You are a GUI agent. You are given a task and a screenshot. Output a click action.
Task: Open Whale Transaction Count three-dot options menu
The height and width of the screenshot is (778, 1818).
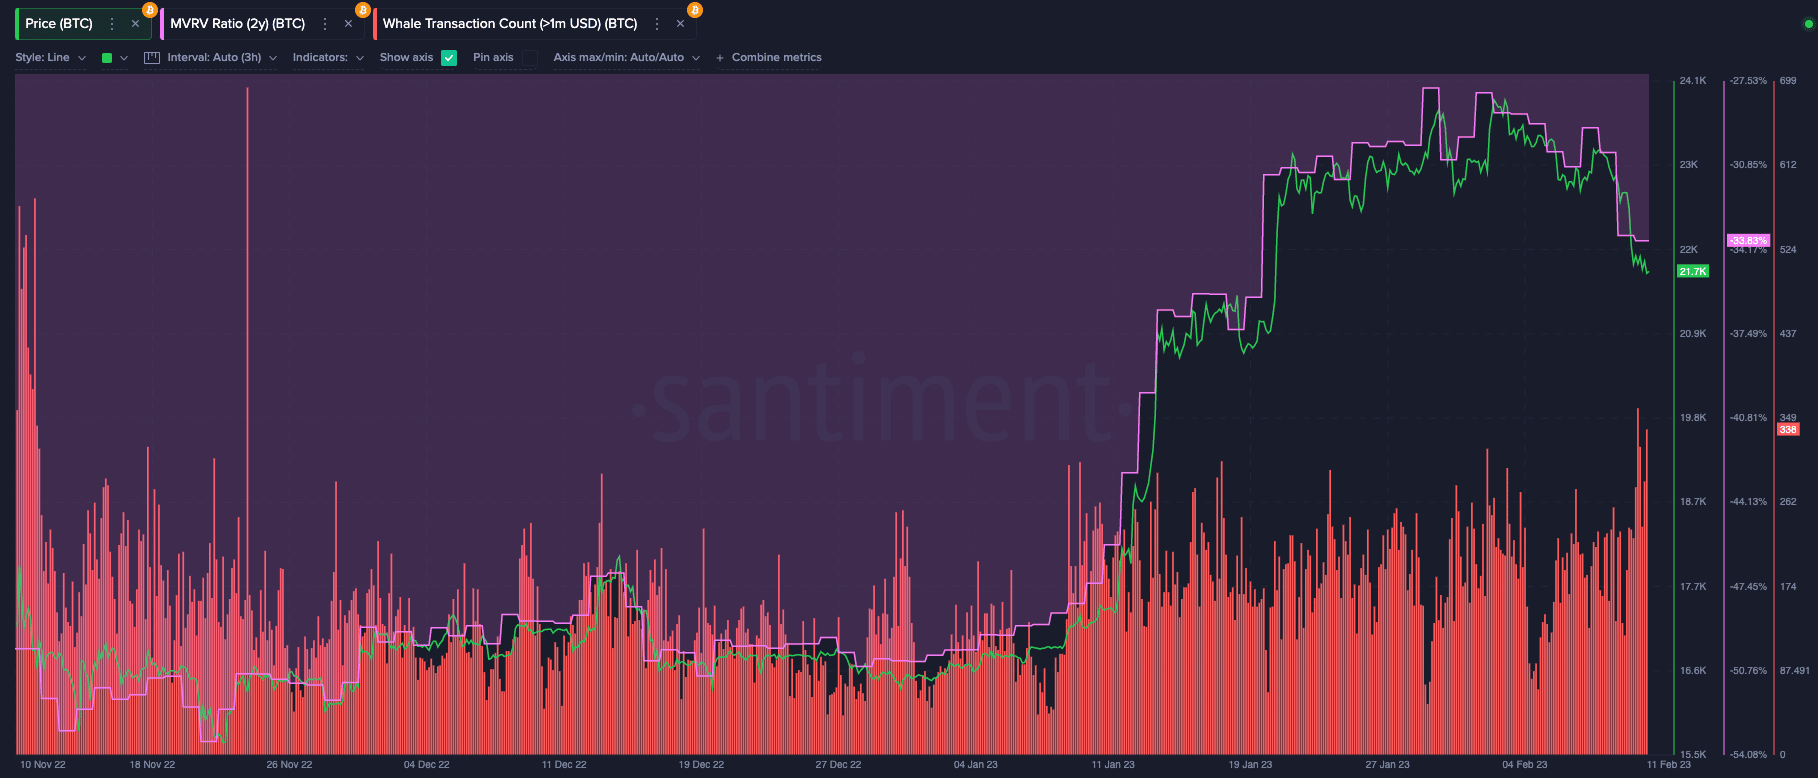pyautogui.click(x=657, y=24)
